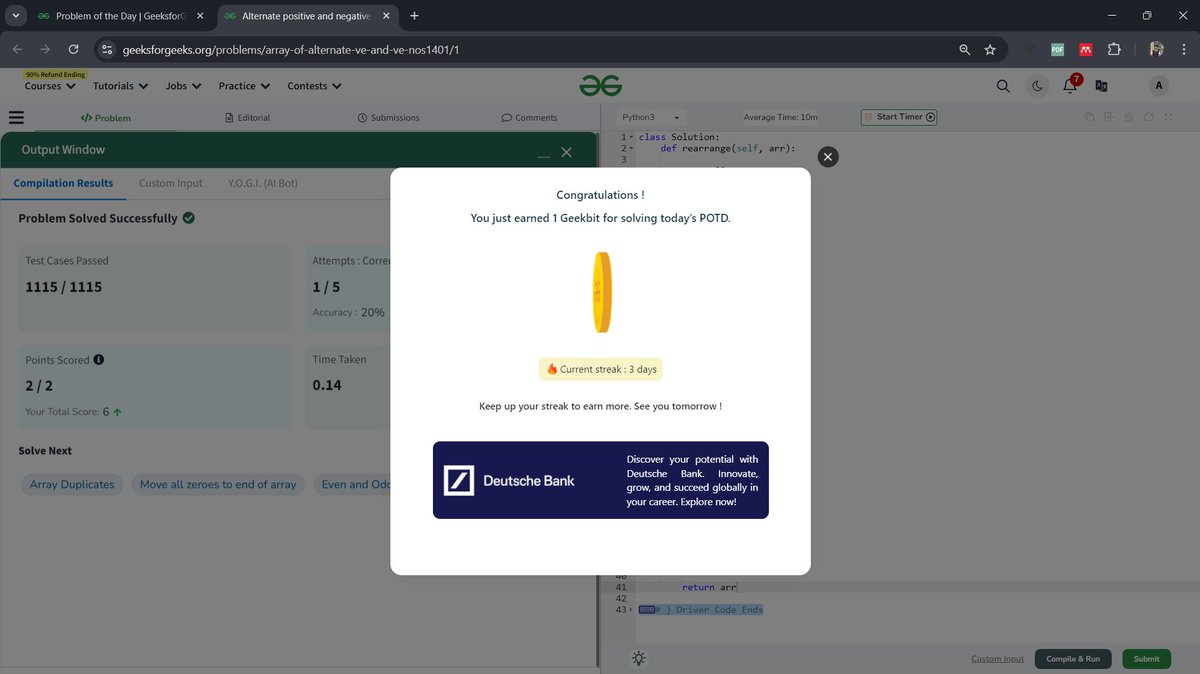Image resolution: width=1200 pixels, height=674 pixels.
Task: Bookmark this page with the star icon
Action: pyautogui.click(x=990, y=49)
